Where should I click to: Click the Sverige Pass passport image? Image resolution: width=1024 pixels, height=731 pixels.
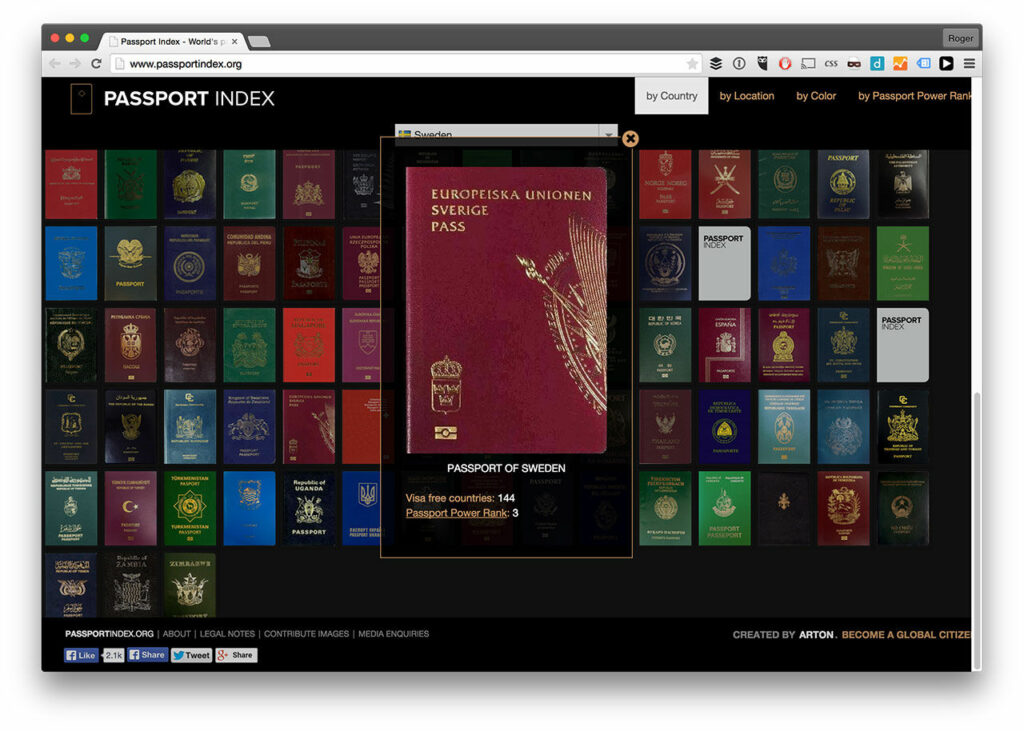(506, 310)
